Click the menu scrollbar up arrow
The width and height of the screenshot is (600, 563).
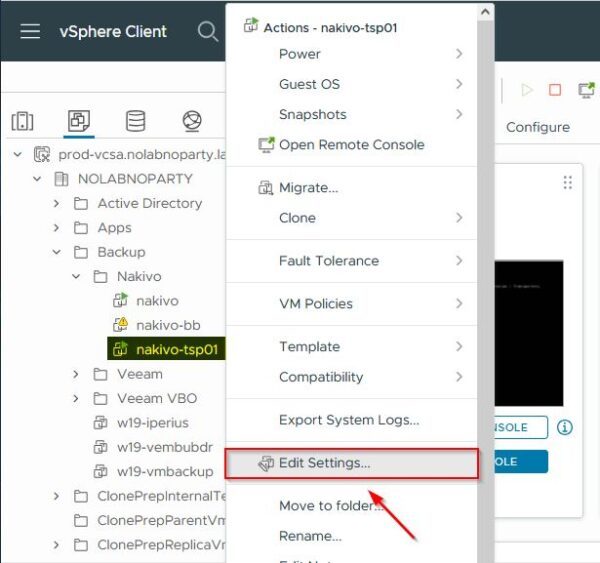[485, 12]
